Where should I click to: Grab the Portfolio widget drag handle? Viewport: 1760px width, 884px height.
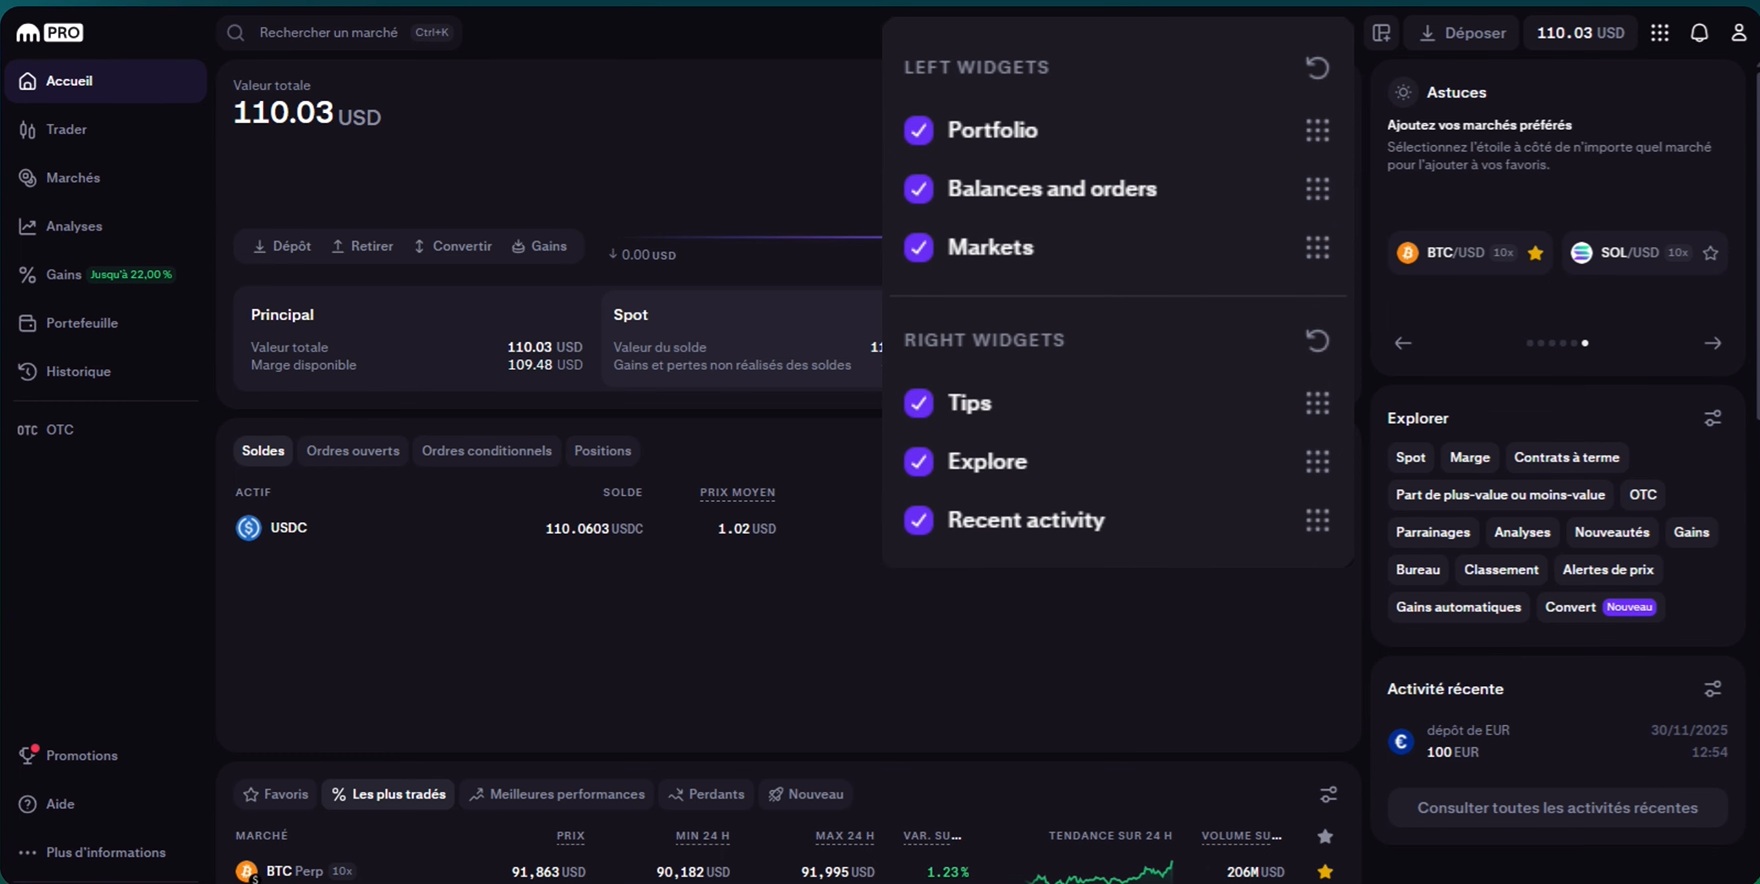(x=1317, y=130)
